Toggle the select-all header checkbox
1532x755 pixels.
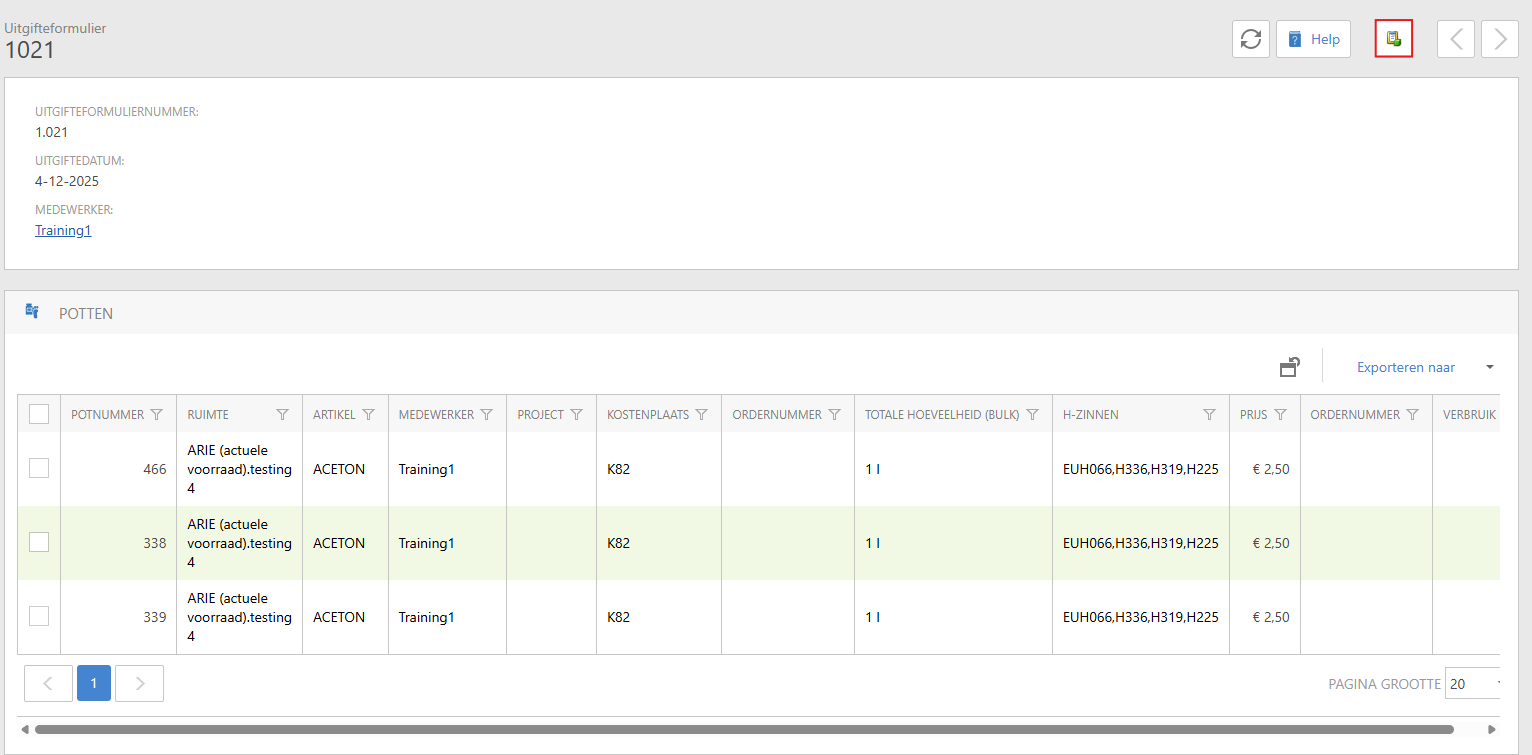[39, 414]
